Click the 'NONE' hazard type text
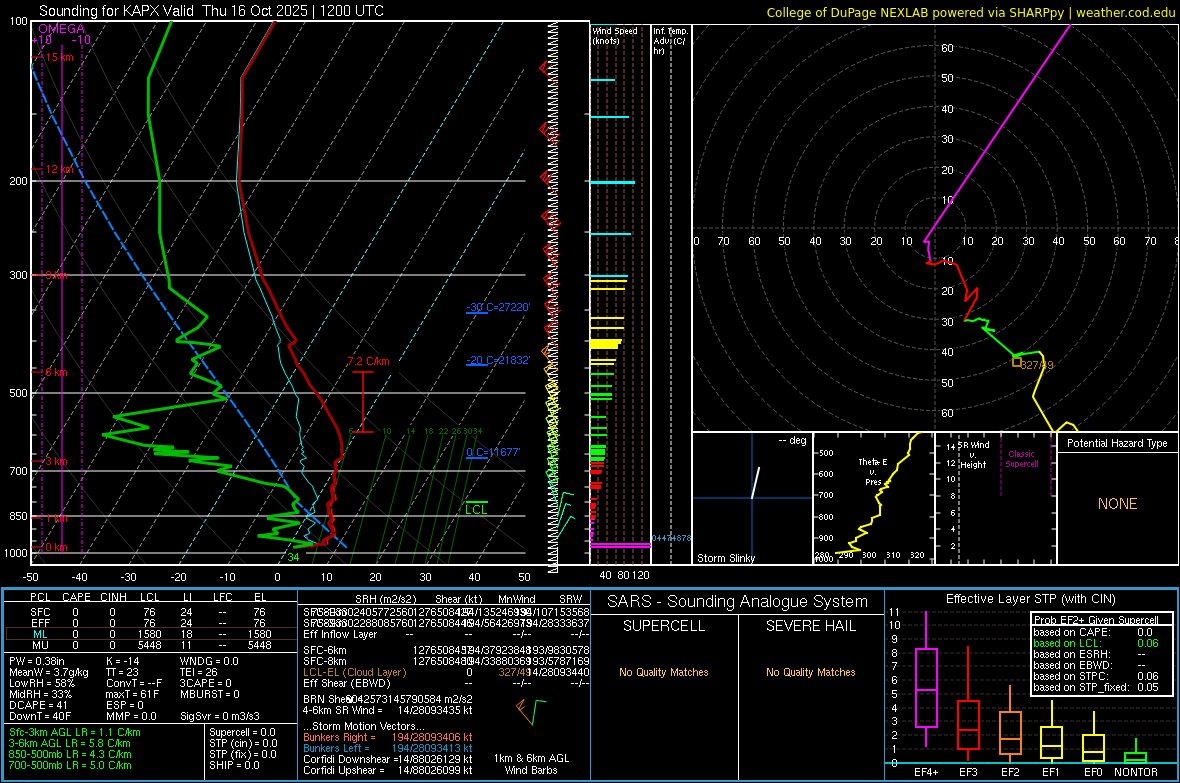 (1117, 504)
